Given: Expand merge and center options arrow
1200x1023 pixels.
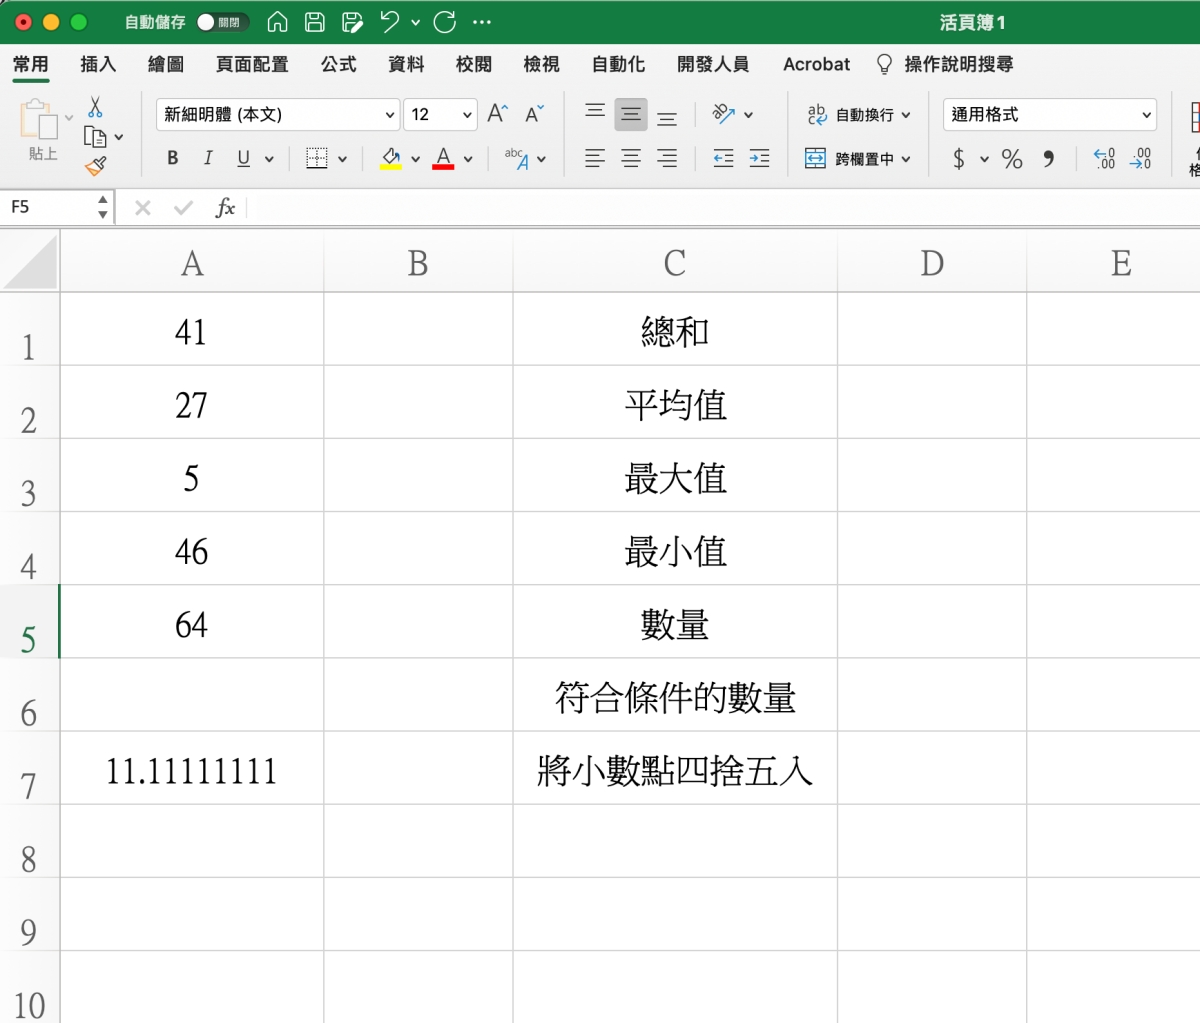Looking at the screenshot, I should pyautogui.click(x=906, y=159).
